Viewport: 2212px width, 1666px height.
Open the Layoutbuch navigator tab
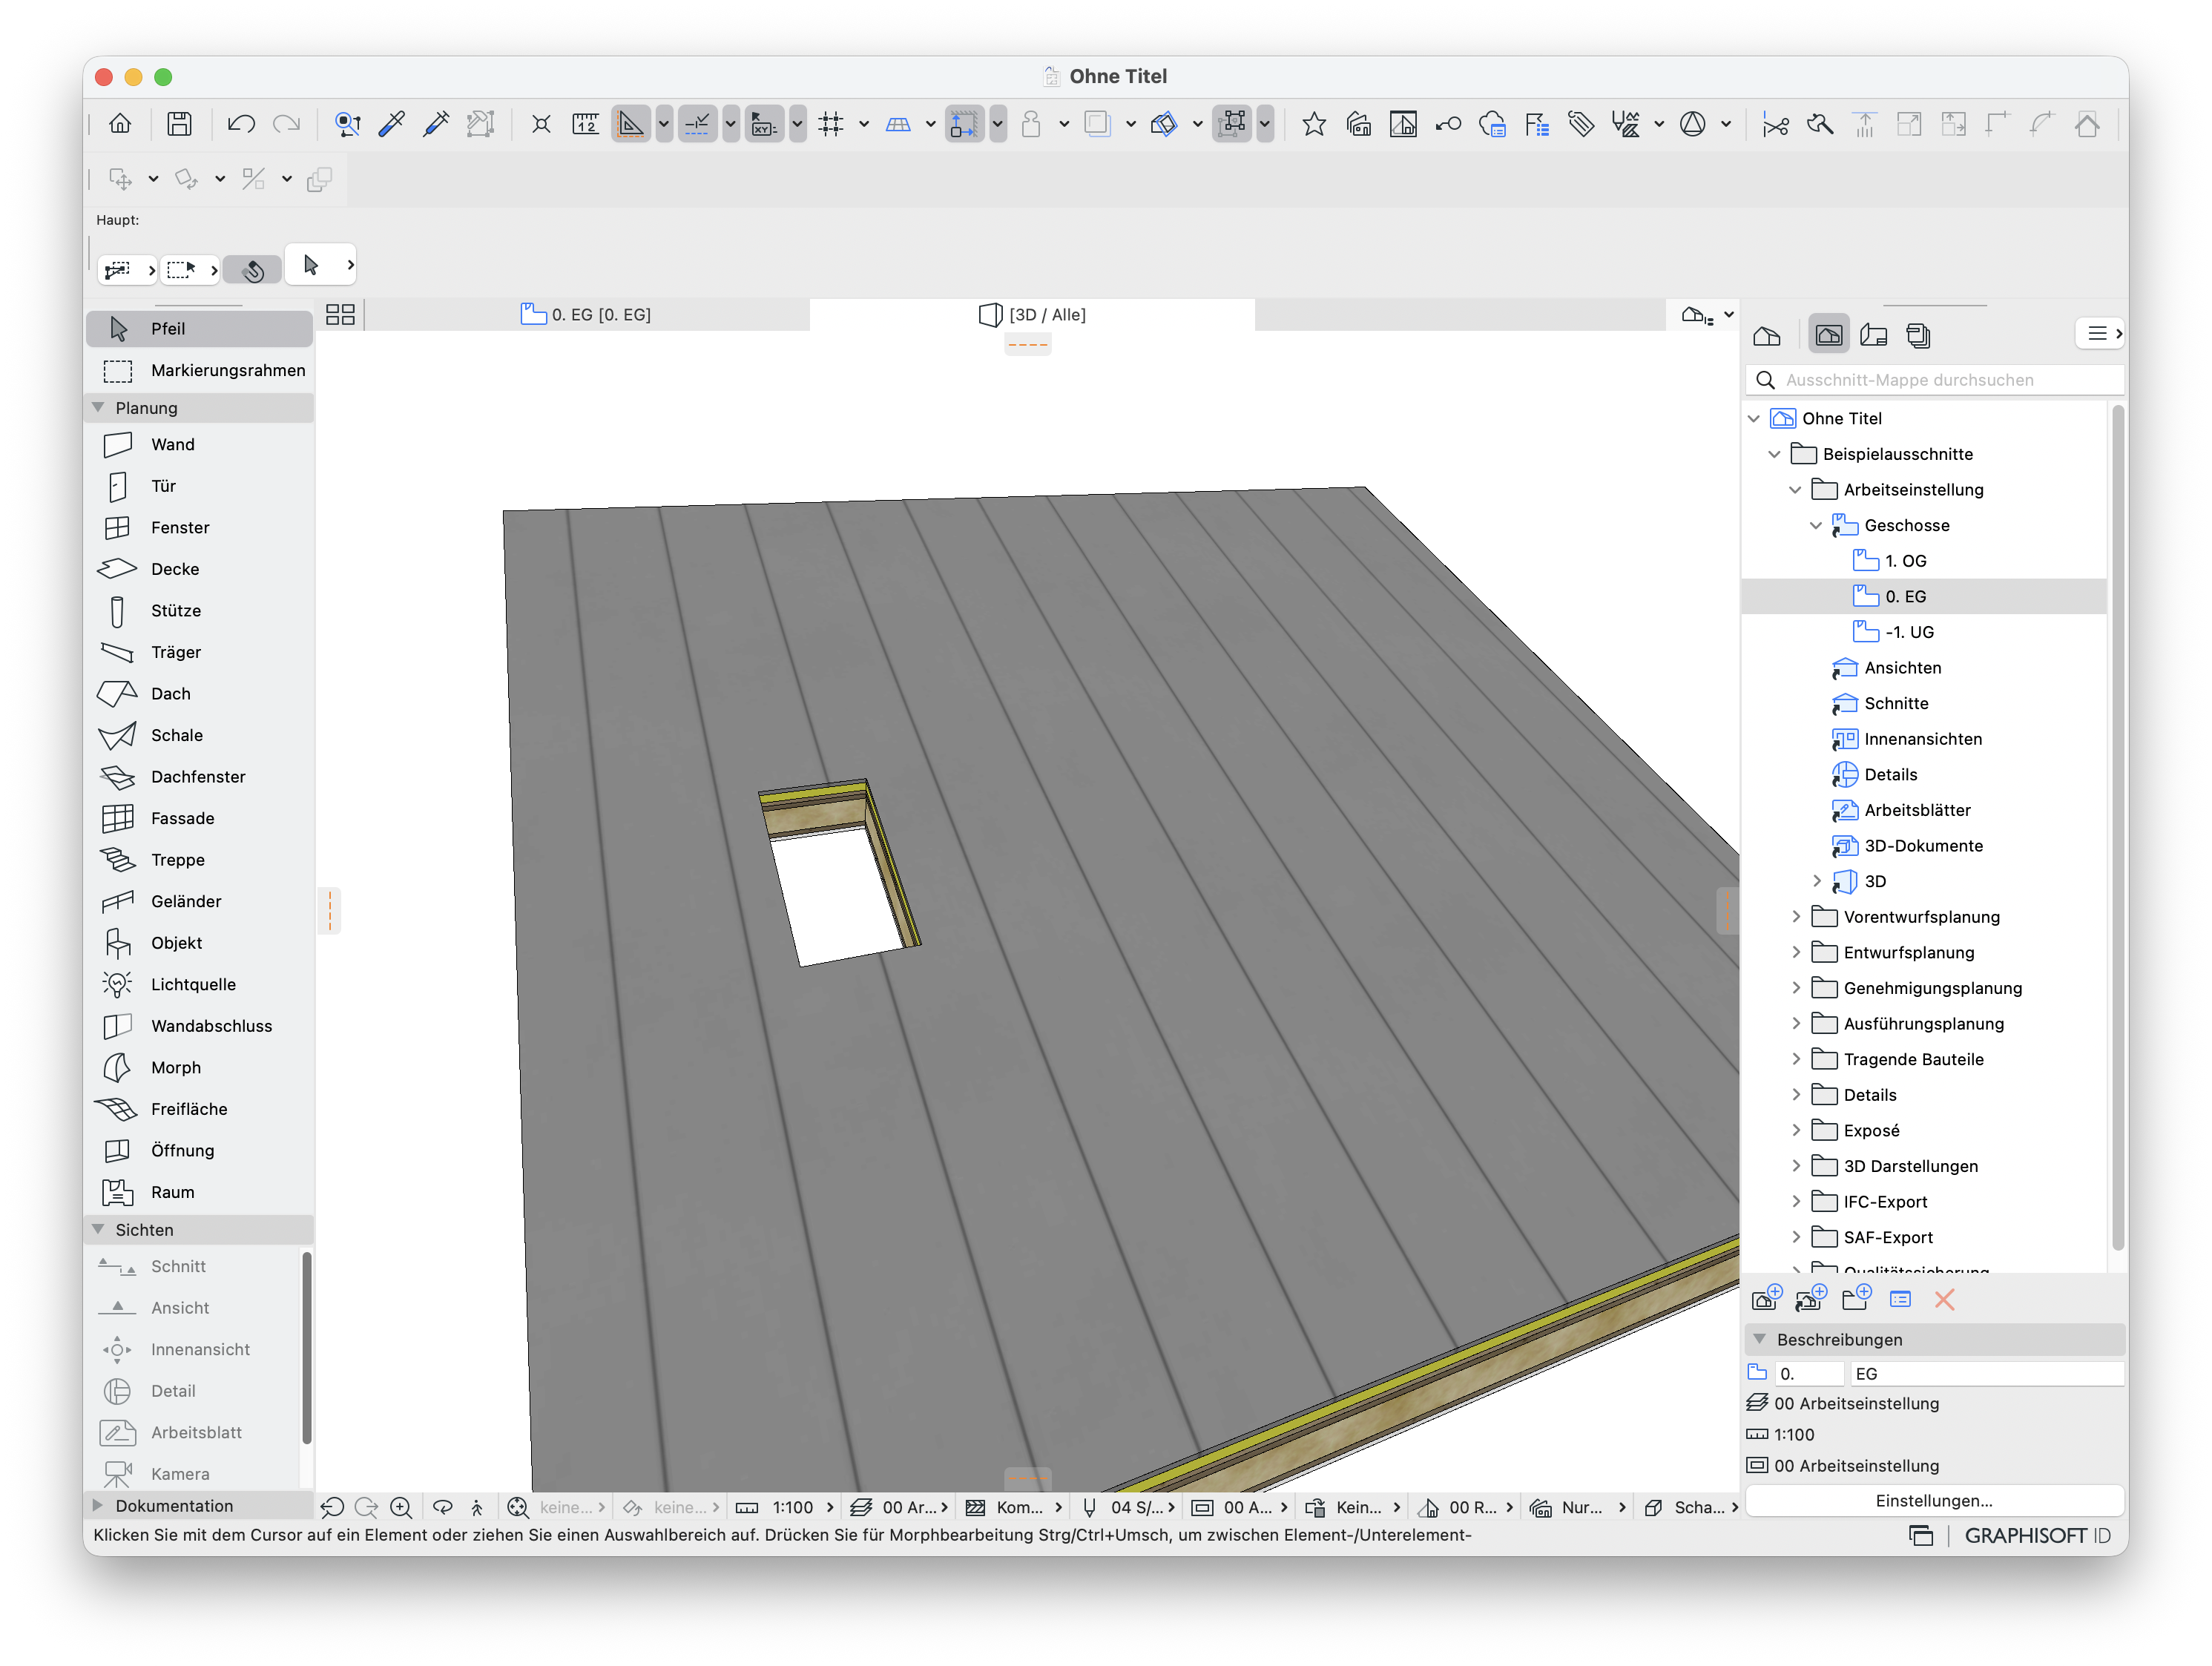pyautogui.click(x=1873, y=335)
